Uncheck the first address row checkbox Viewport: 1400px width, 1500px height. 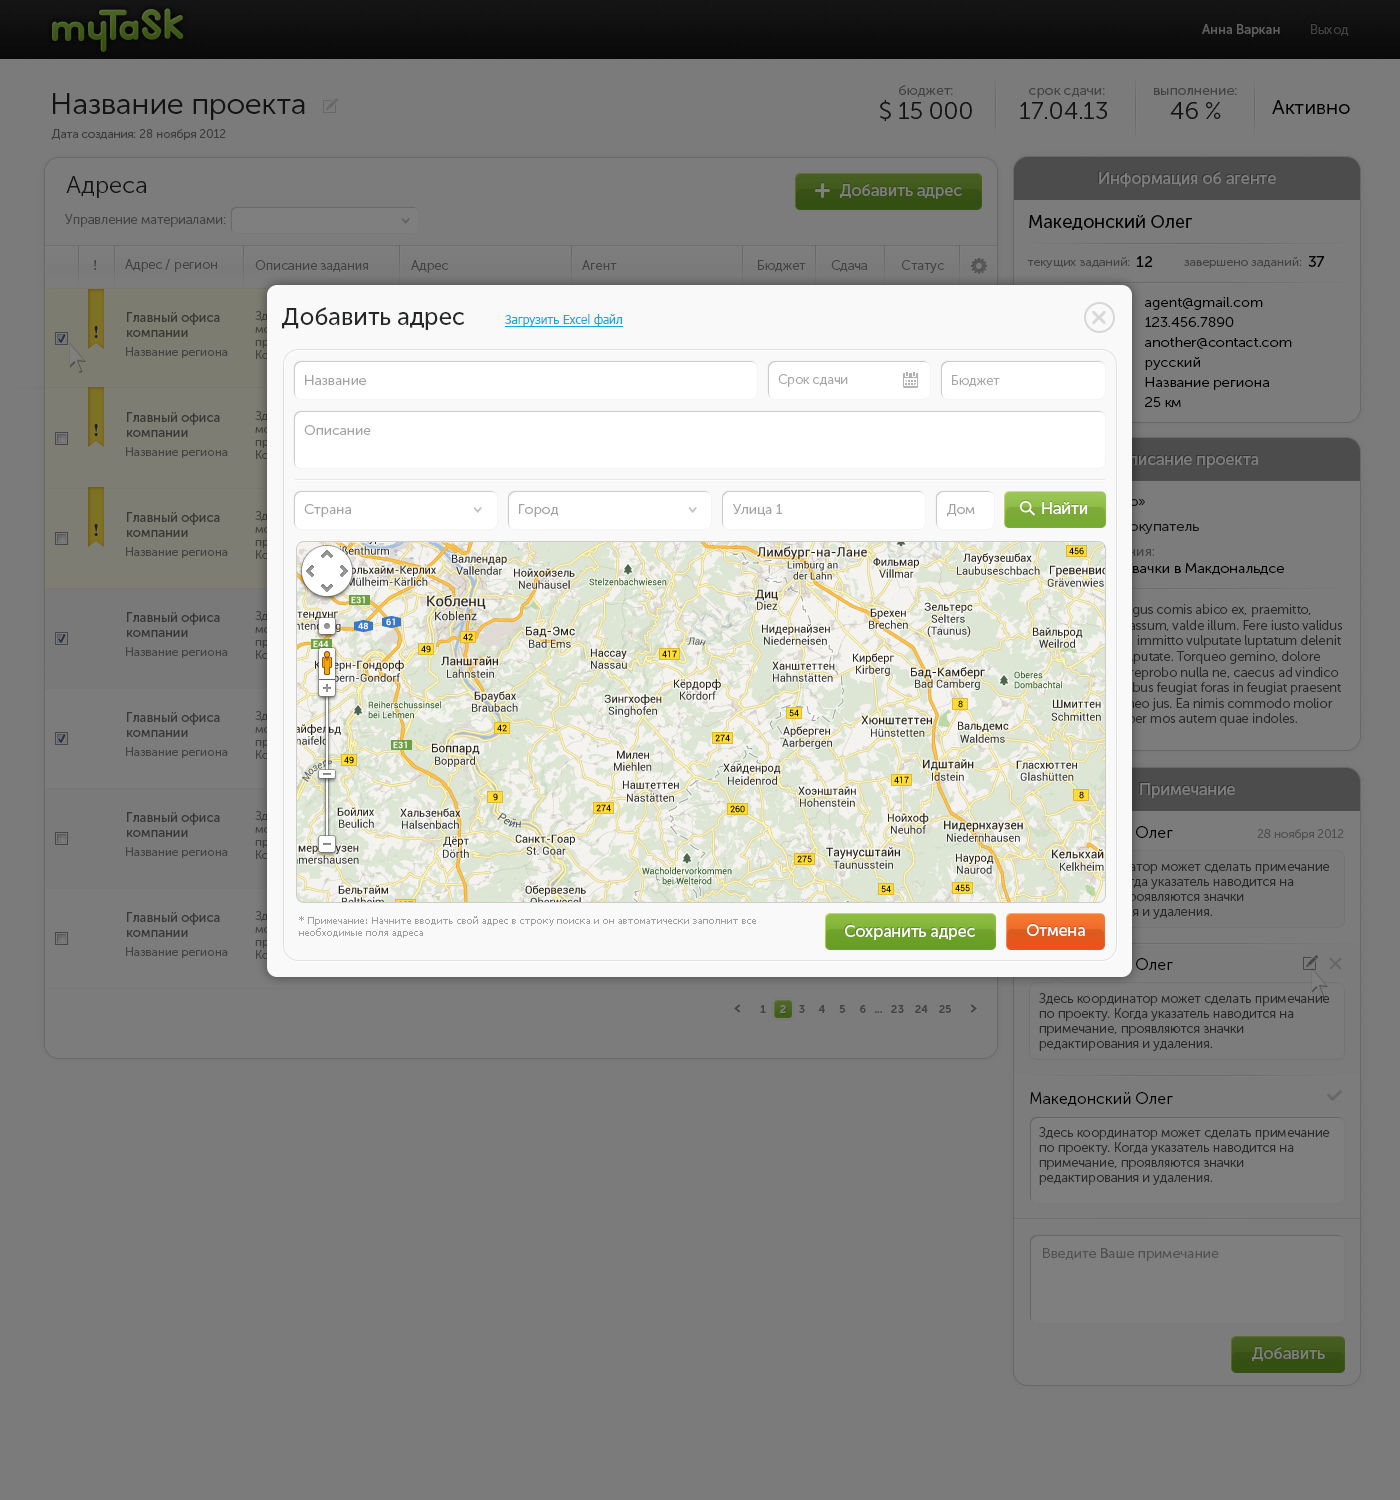pos(62,338)
